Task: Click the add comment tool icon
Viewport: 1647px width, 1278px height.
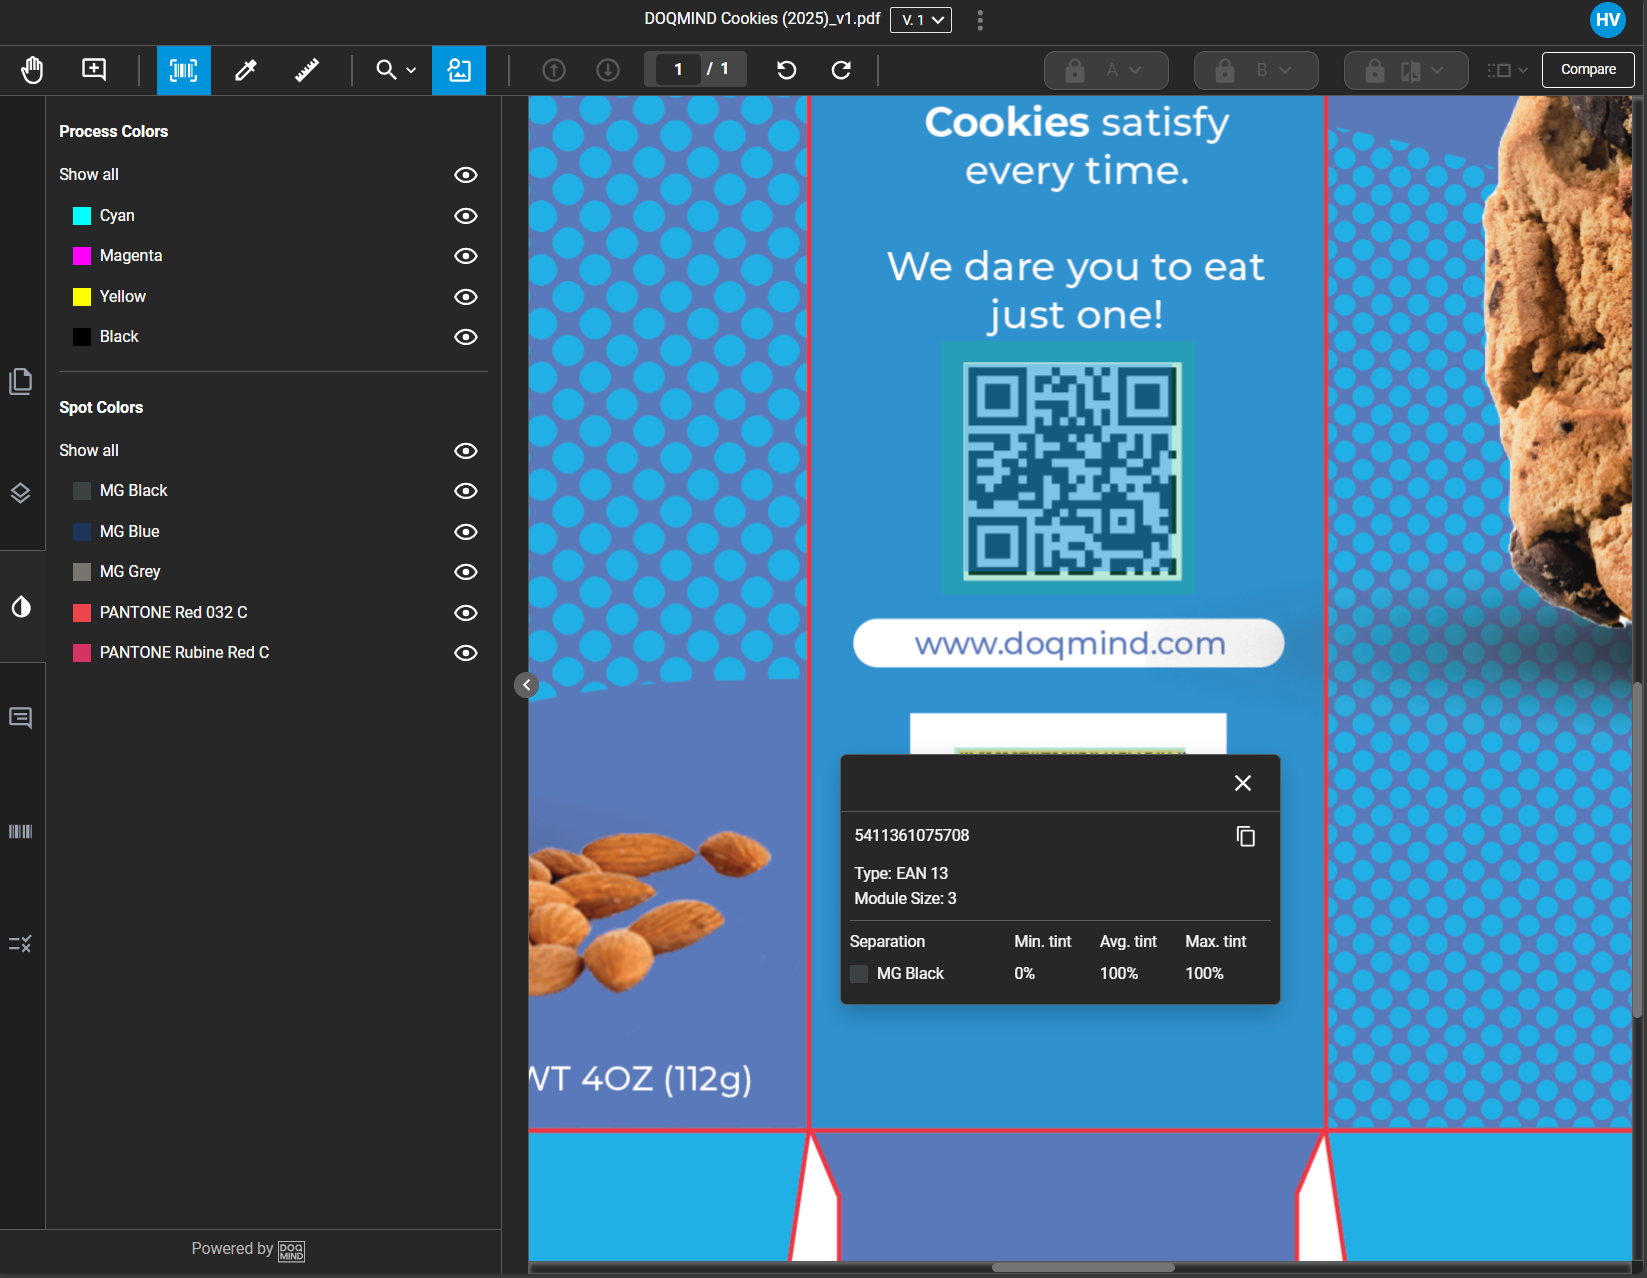Action: 94,70
